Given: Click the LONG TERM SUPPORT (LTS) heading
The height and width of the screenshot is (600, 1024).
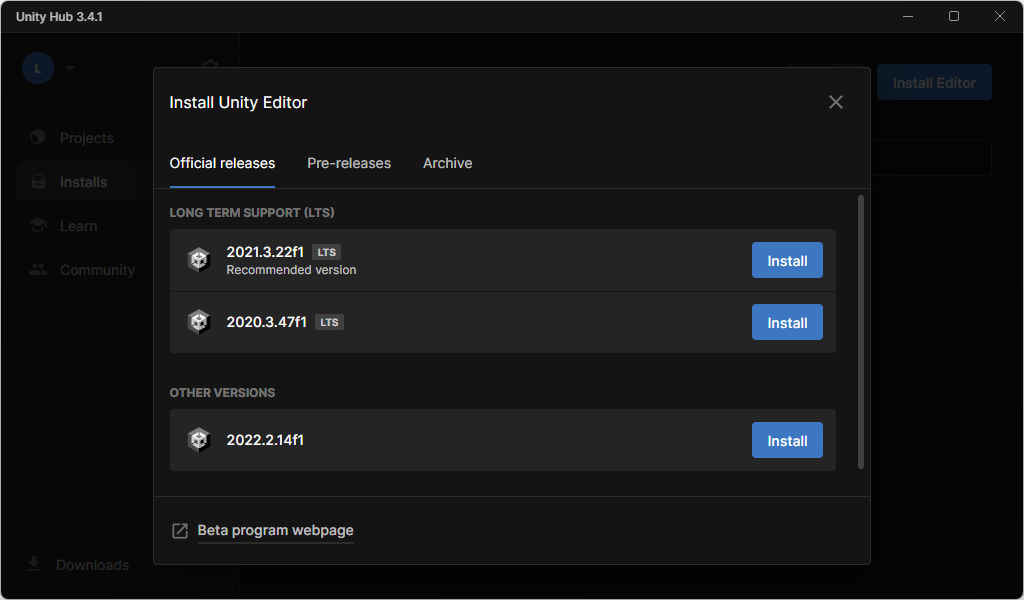Looking at the screenshot, I should click(251, 213).
